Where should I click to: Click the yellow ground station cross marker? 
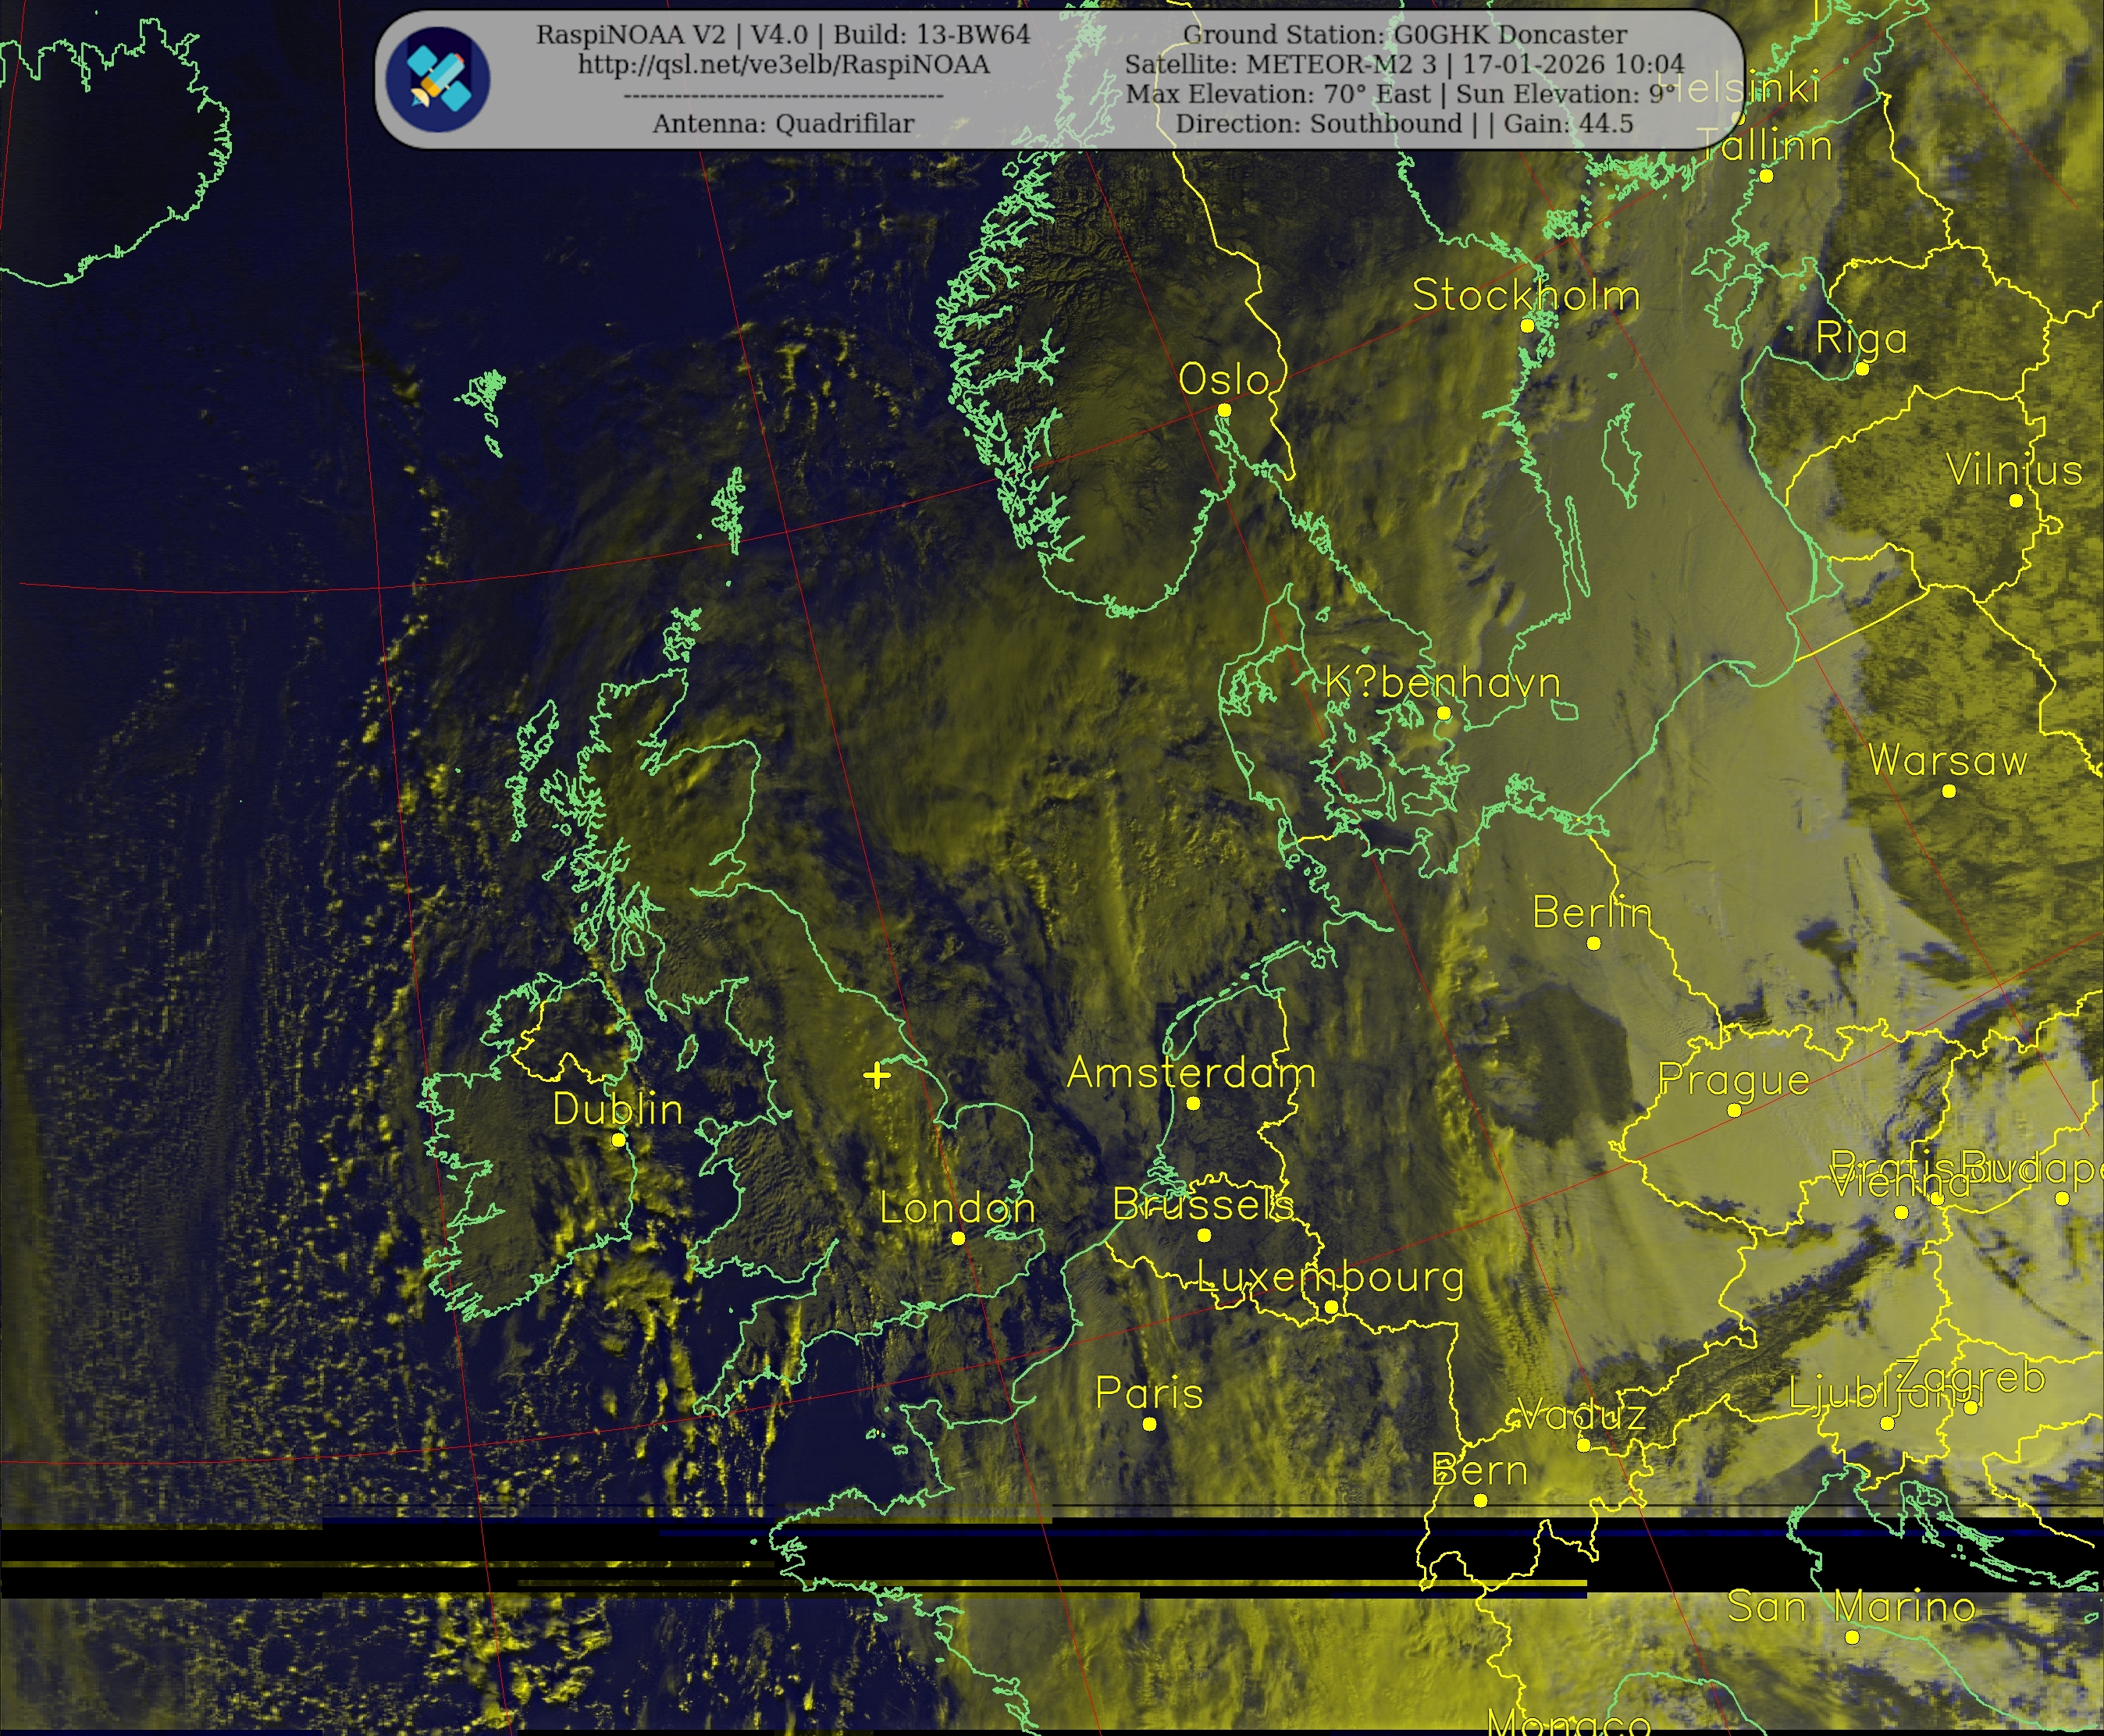(x=877, y=1076)
